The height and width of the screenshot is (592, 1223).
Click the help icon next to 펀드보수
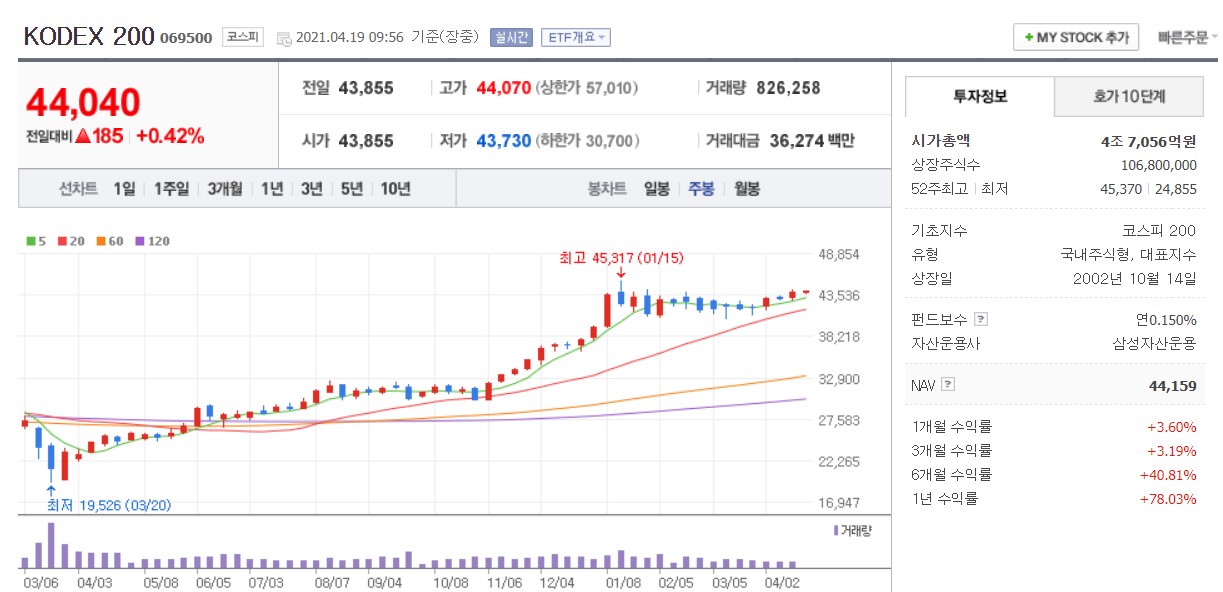coord(981,319)
